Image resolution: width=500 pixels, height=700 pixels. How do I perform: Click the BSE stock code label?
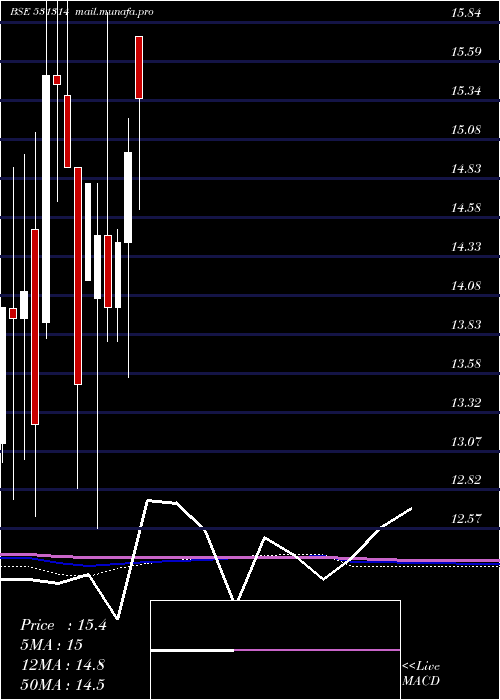(40, 12)
